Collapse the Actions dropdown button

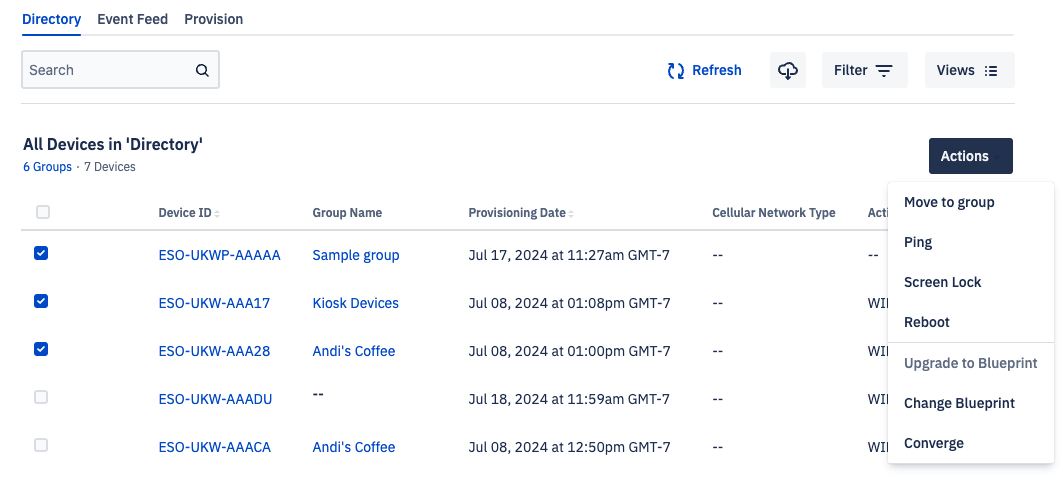970,156
